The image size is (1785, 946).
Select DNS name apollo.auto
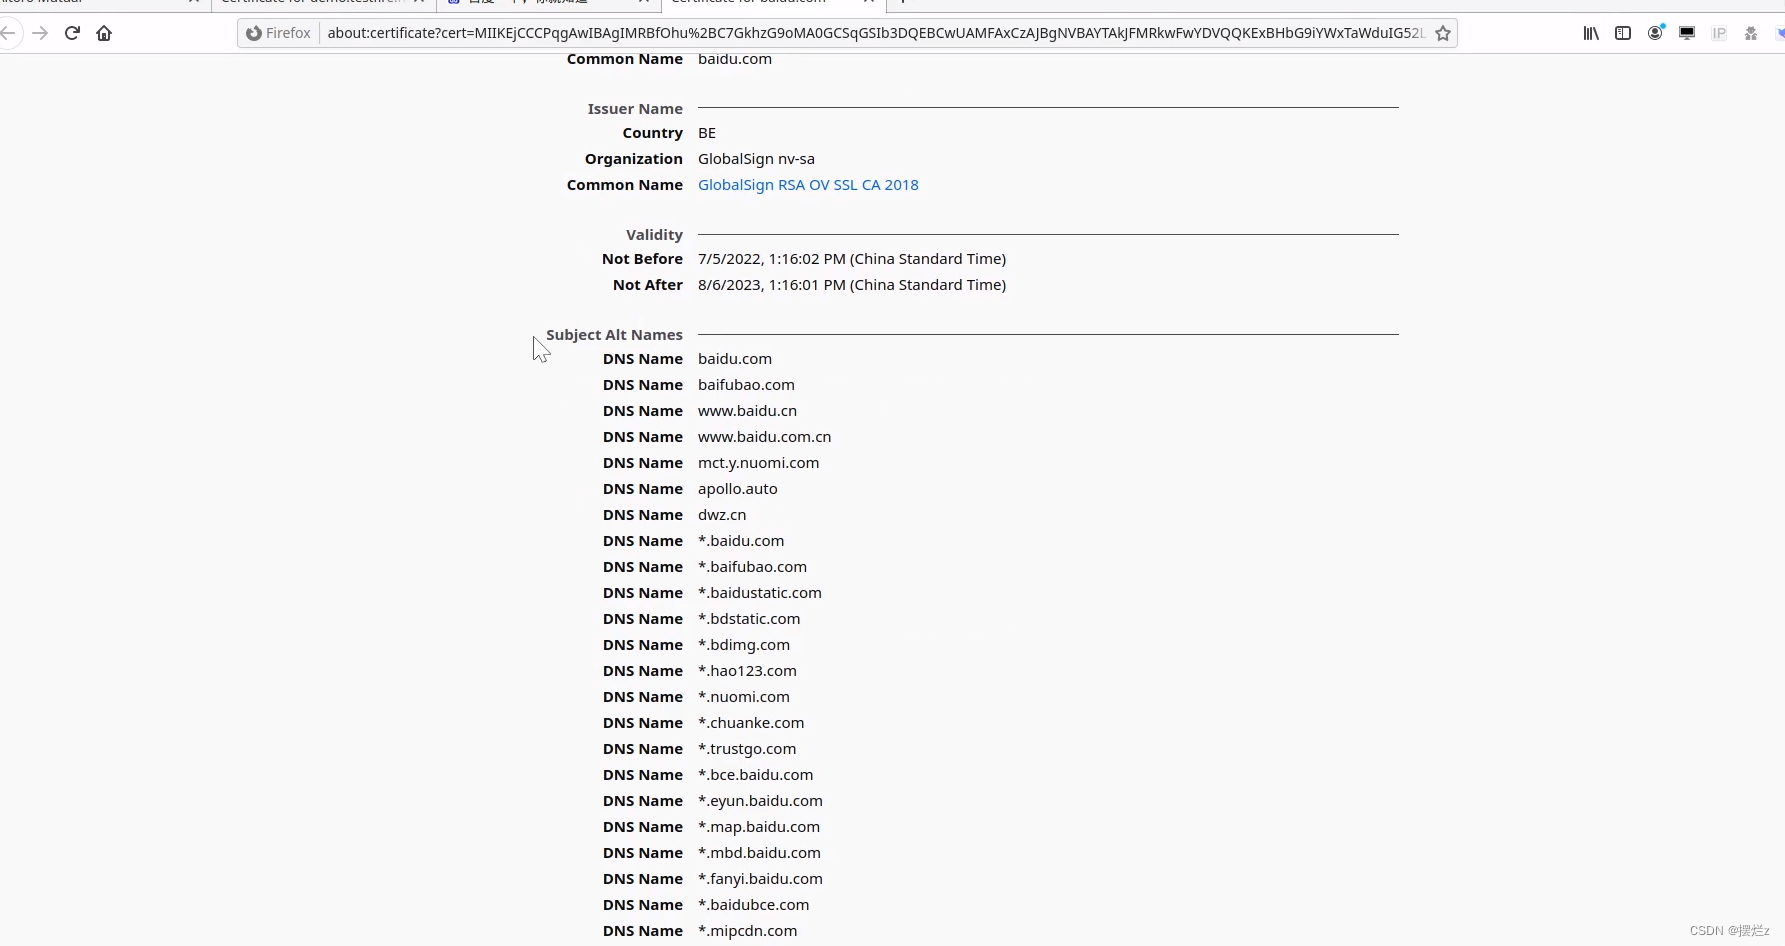[x=737, y=489]
